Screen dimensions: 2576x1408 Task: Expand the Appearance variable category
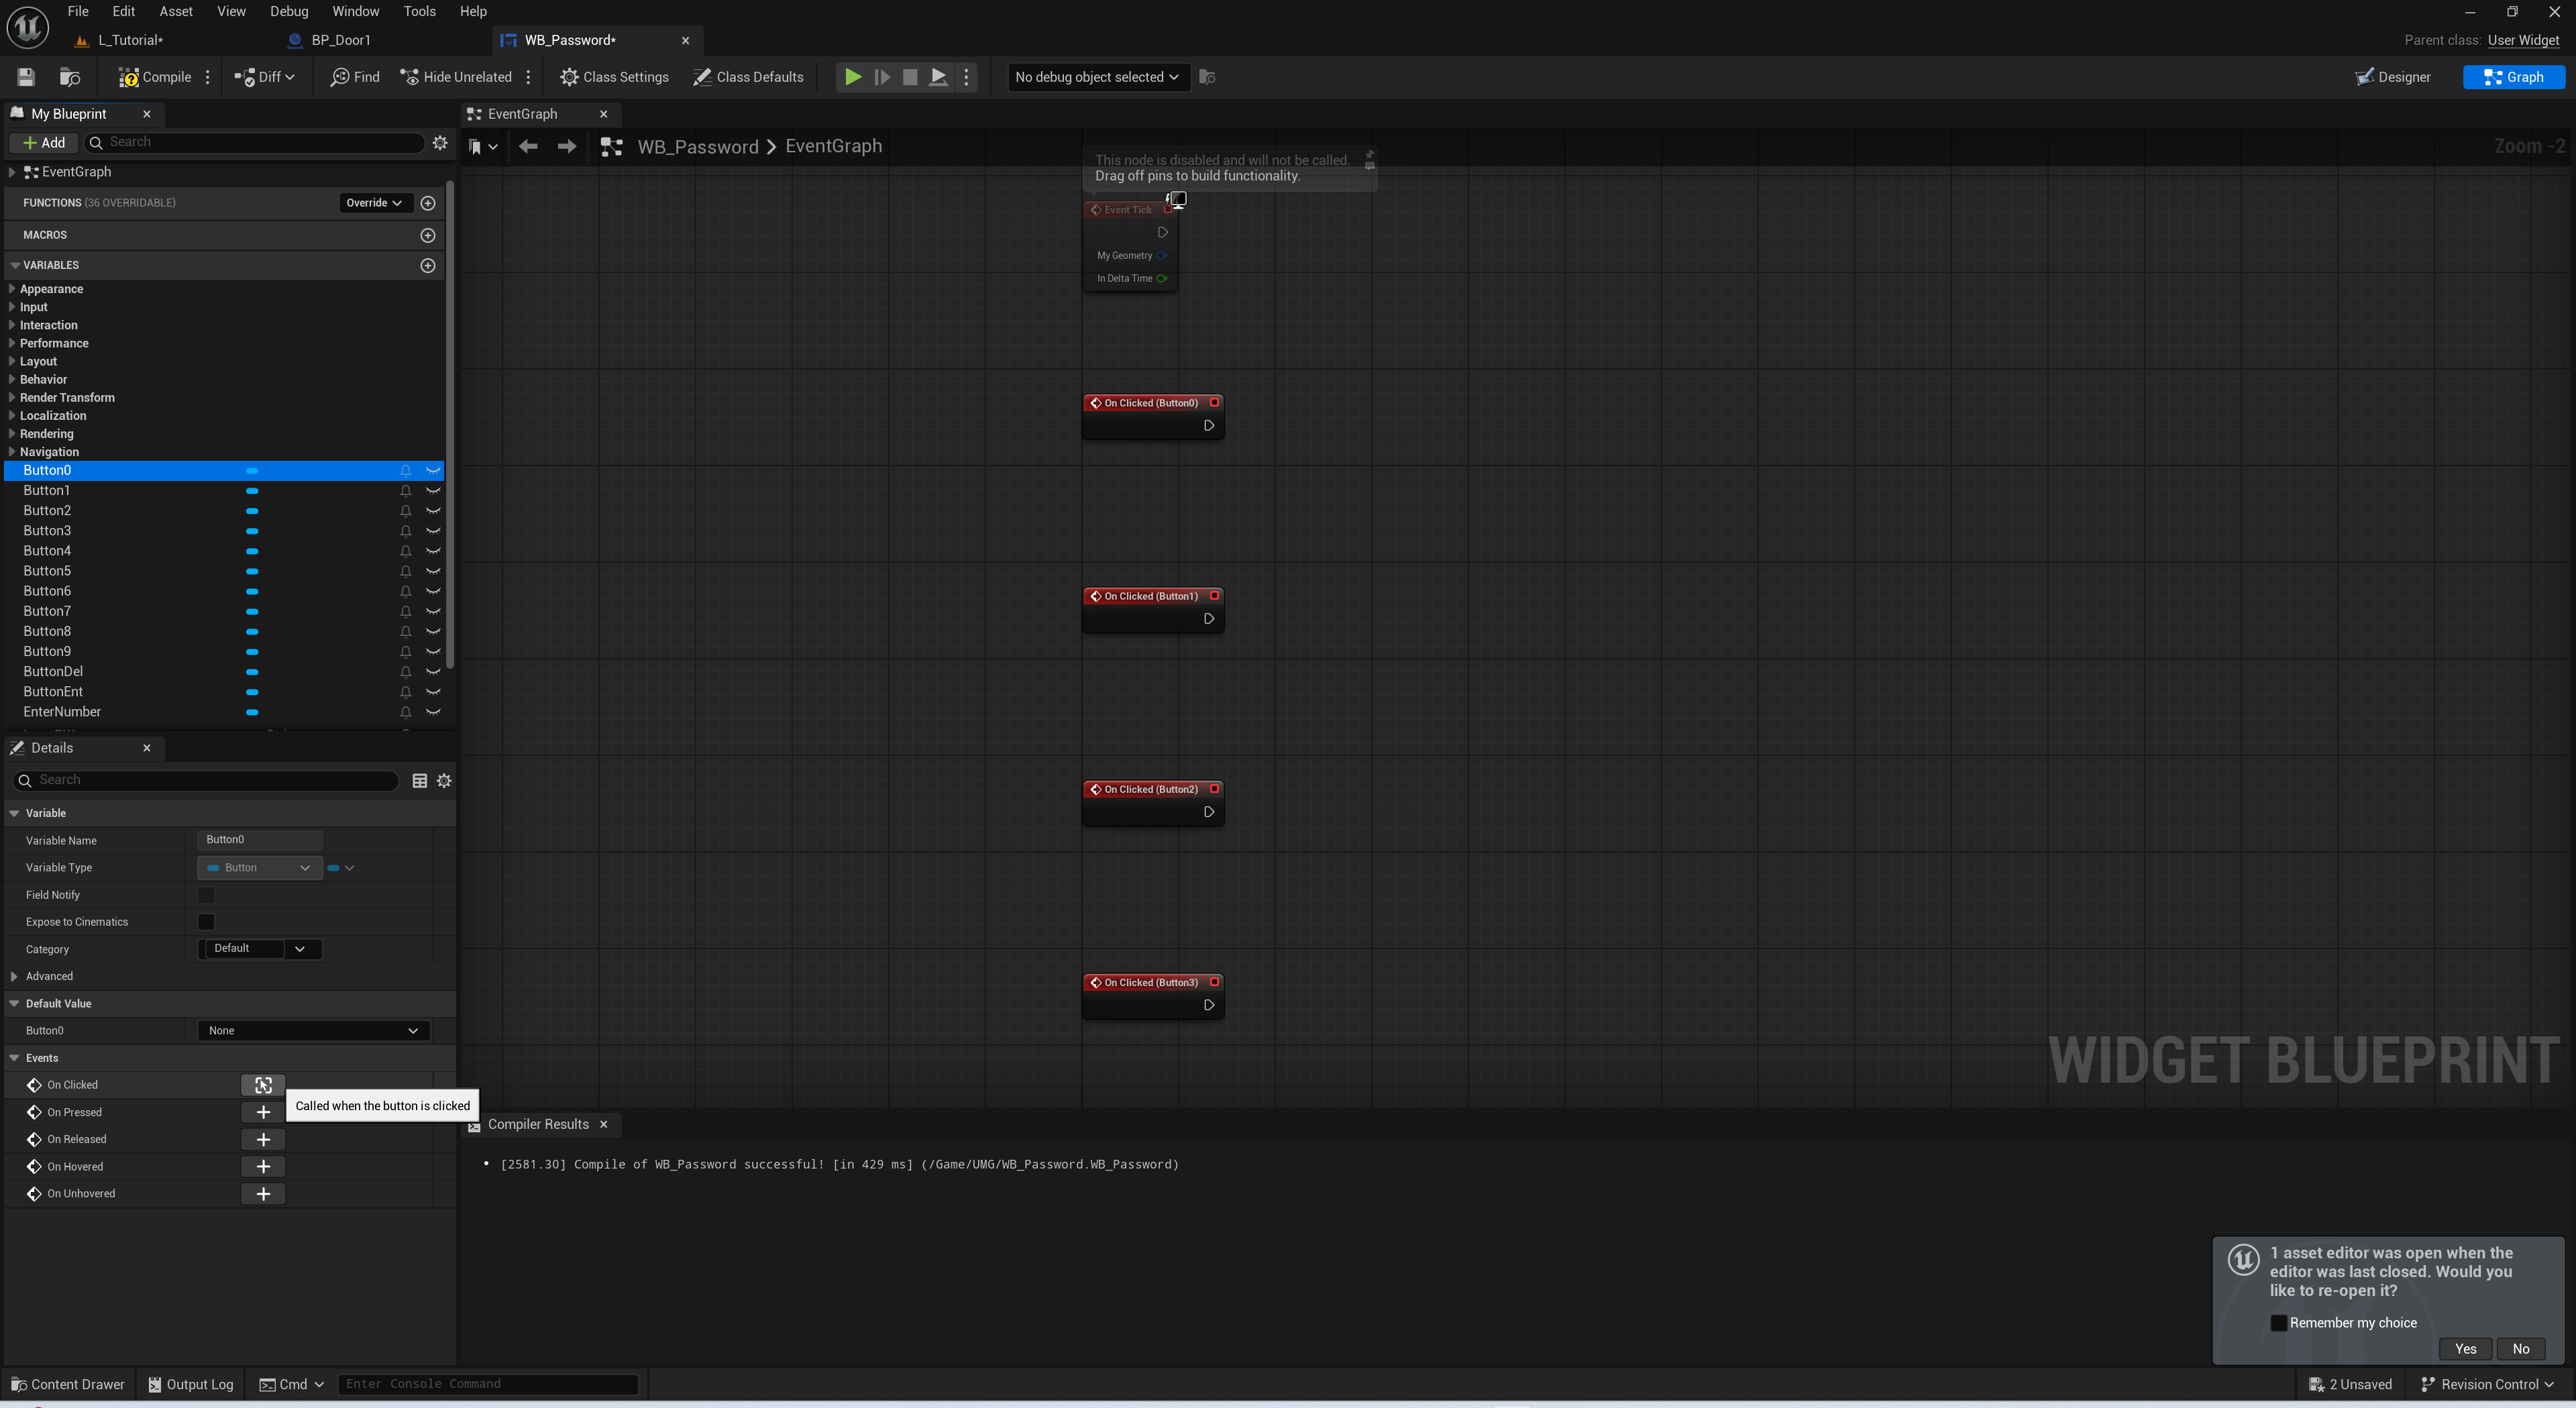12,289
